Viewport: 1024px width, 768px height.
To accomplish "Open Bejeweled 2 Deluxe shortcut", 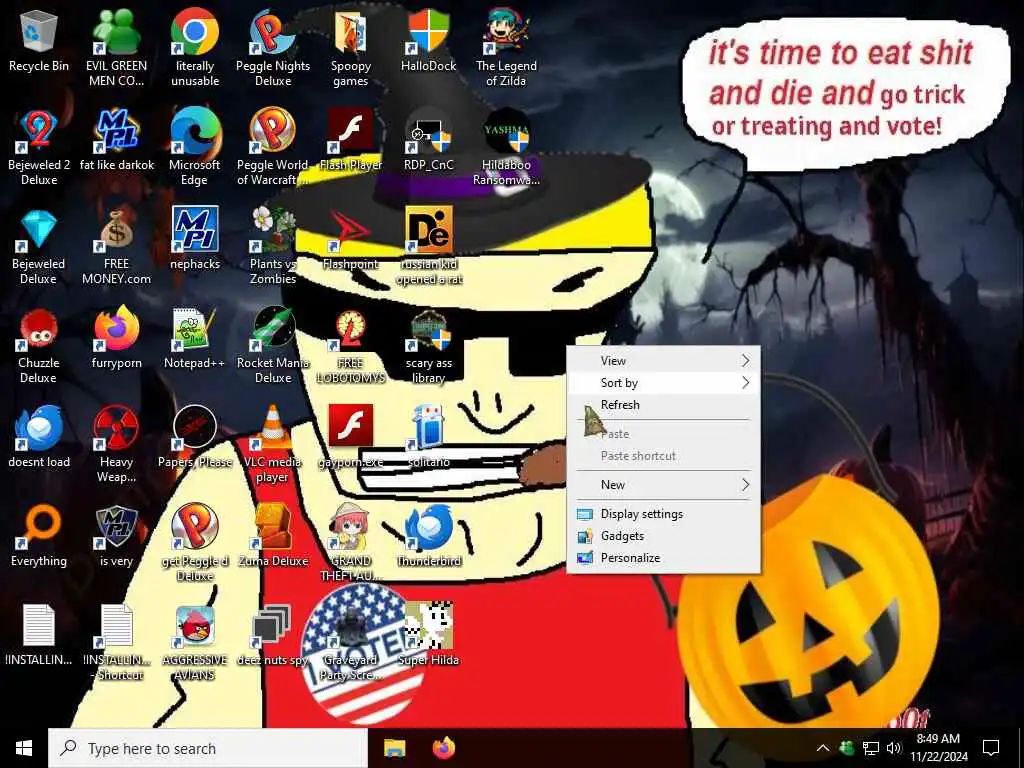I will 39,146.
